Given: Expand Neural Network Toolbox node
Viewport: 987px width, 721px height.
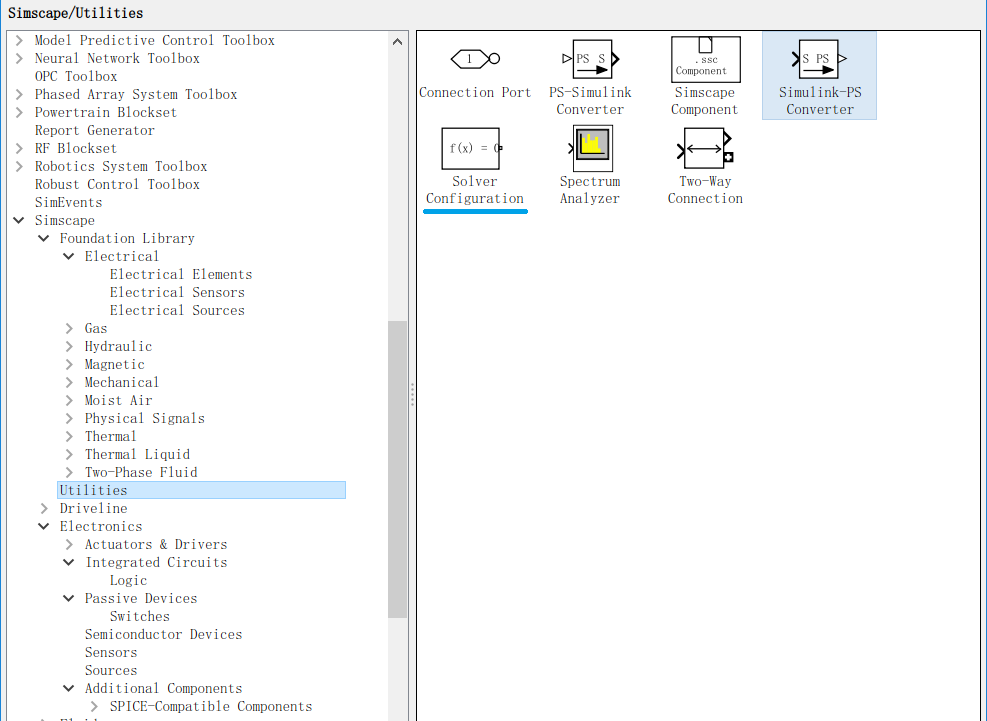Looking at the screenshot, I should click(x=19, y=59).
